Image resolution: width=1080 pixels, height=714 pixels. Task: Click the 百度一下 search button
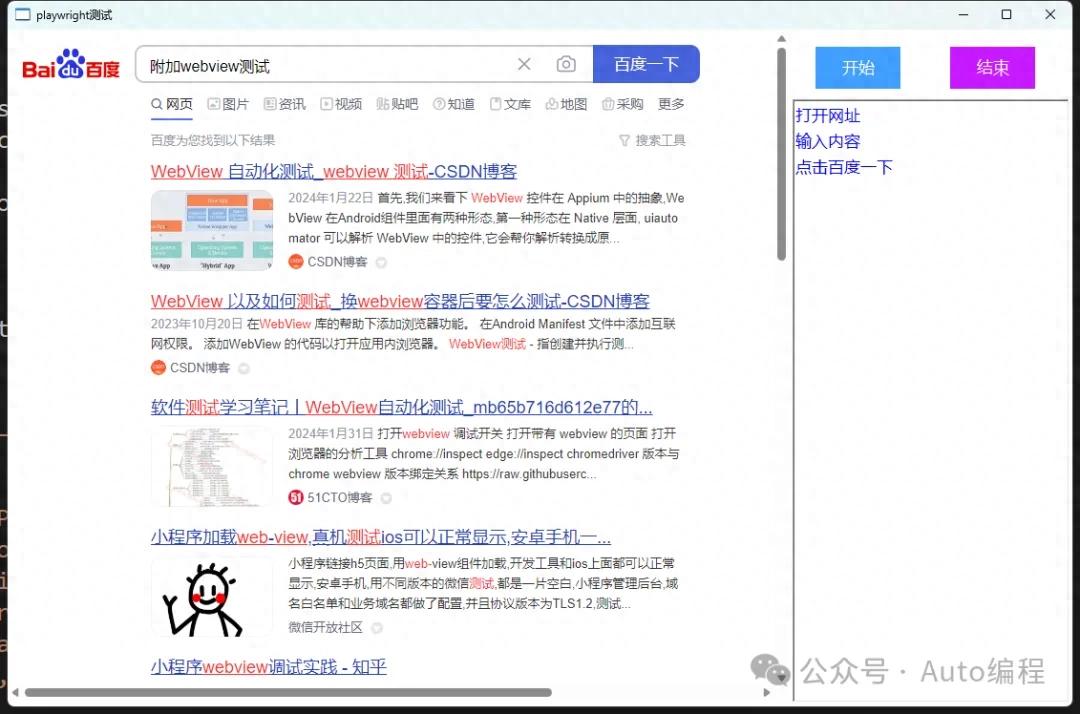click(x=646, y=64)
